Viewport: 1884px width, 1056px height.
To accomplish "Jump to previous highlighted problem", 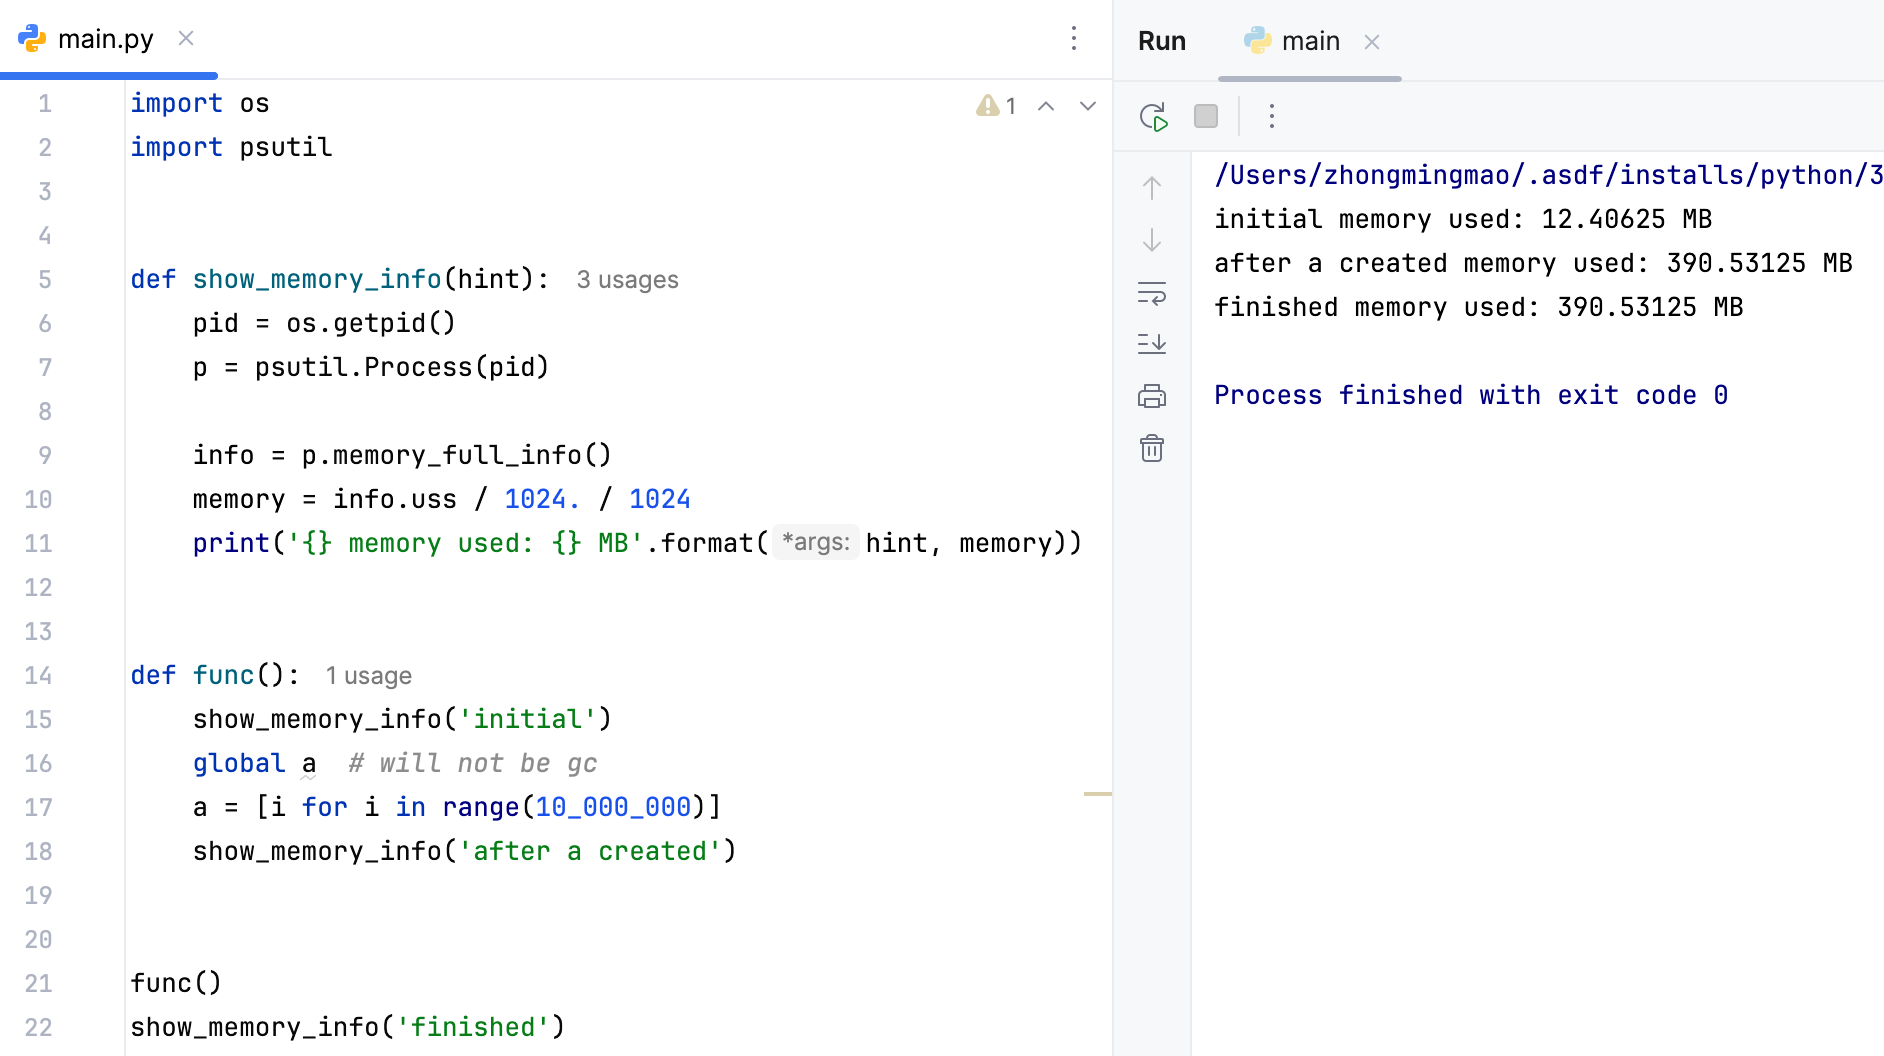I will tap(1046, 106).
